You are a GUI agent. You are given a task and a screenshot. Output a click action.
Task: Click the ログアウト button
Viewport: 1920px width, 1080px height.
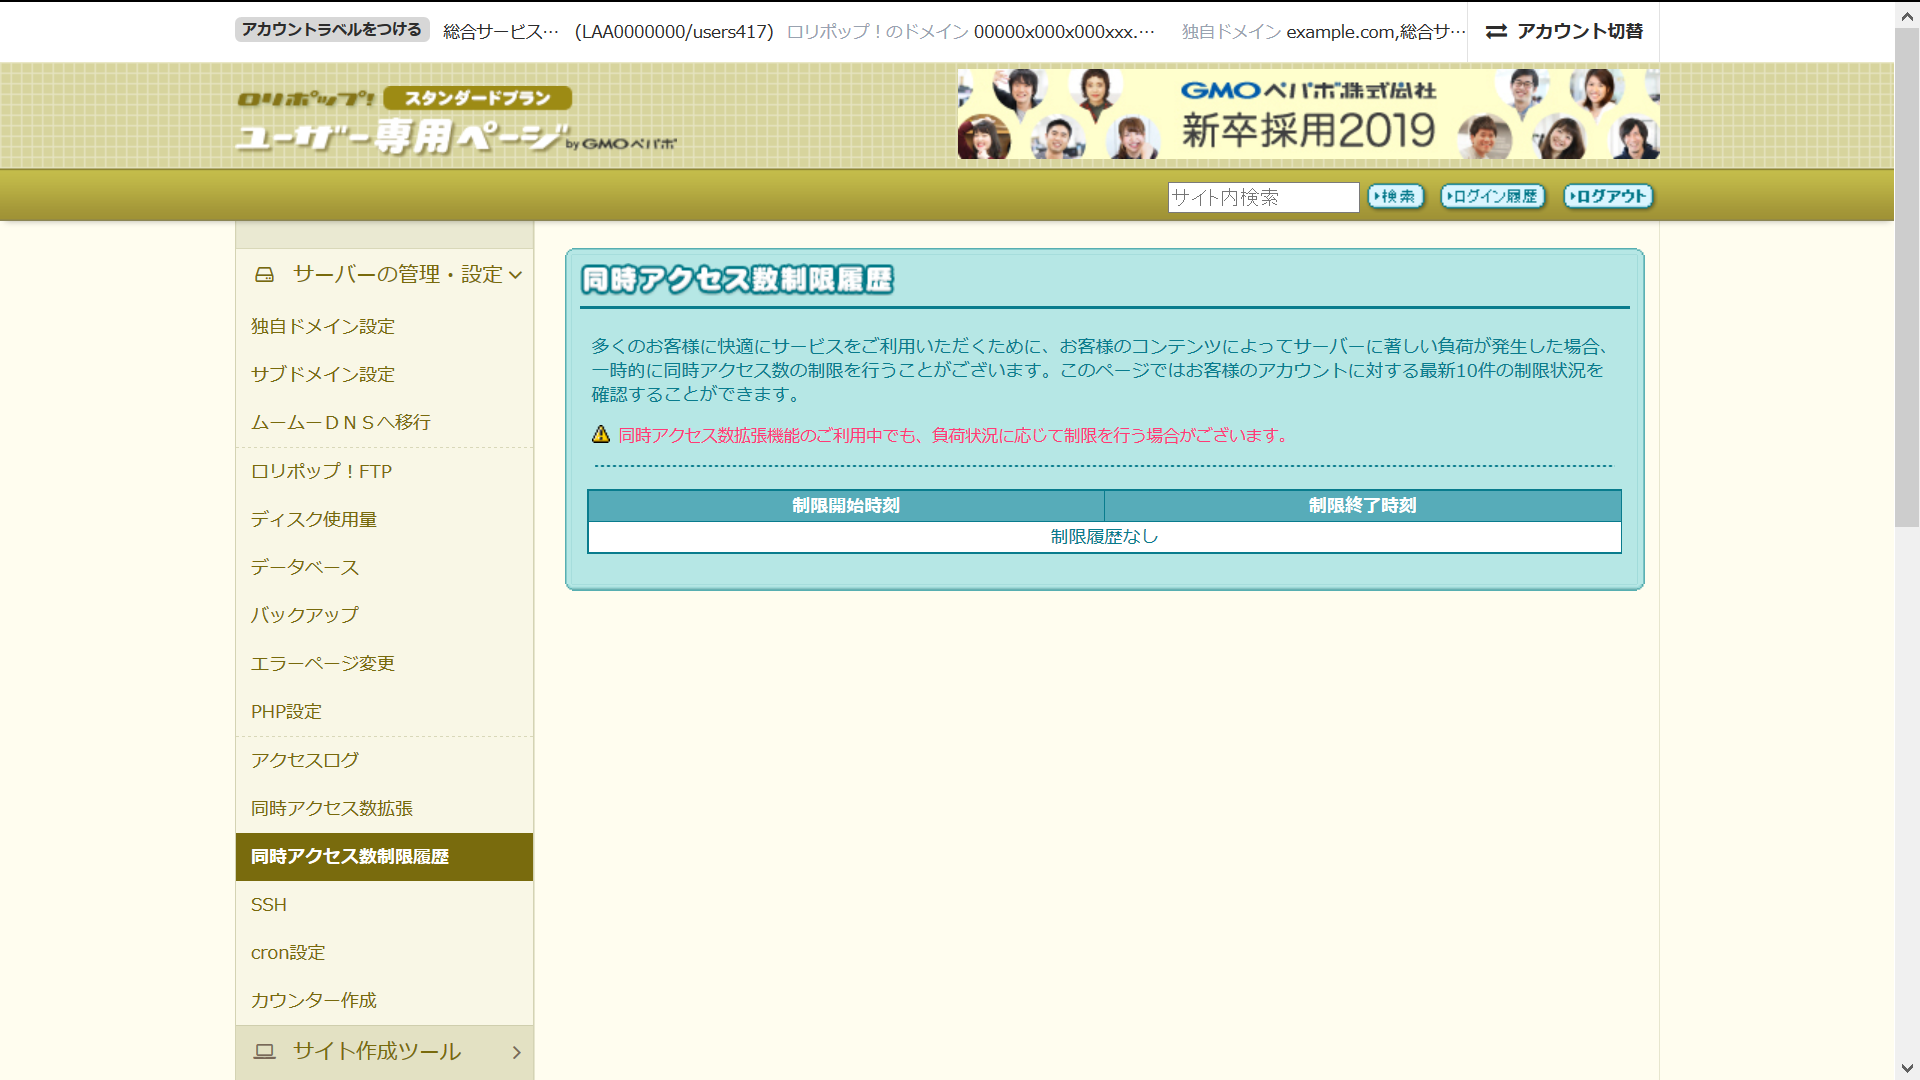coord(1608,197)
